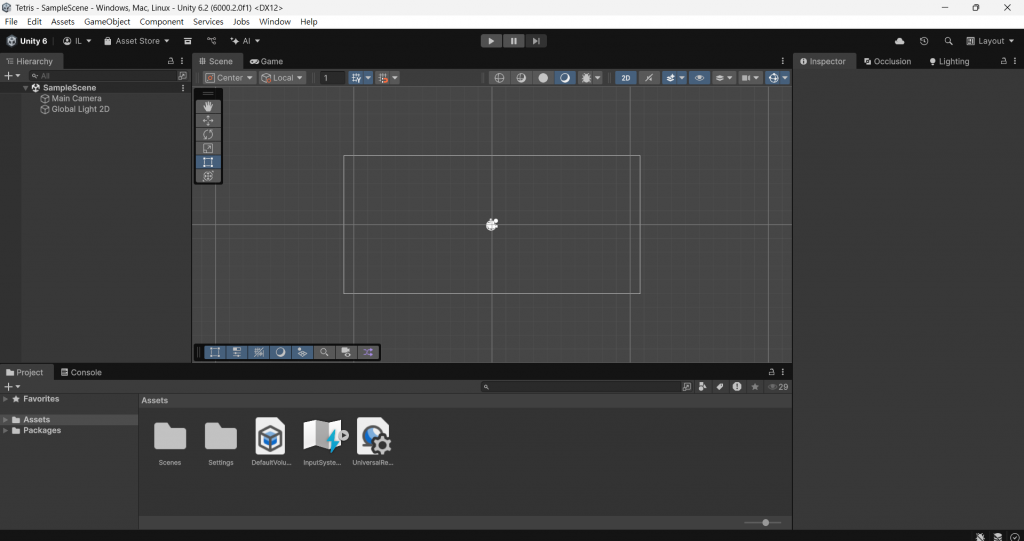
Task: Click the favorite star icon in Project toolbar
Action: pyautogui.click(x=755, y=387)
